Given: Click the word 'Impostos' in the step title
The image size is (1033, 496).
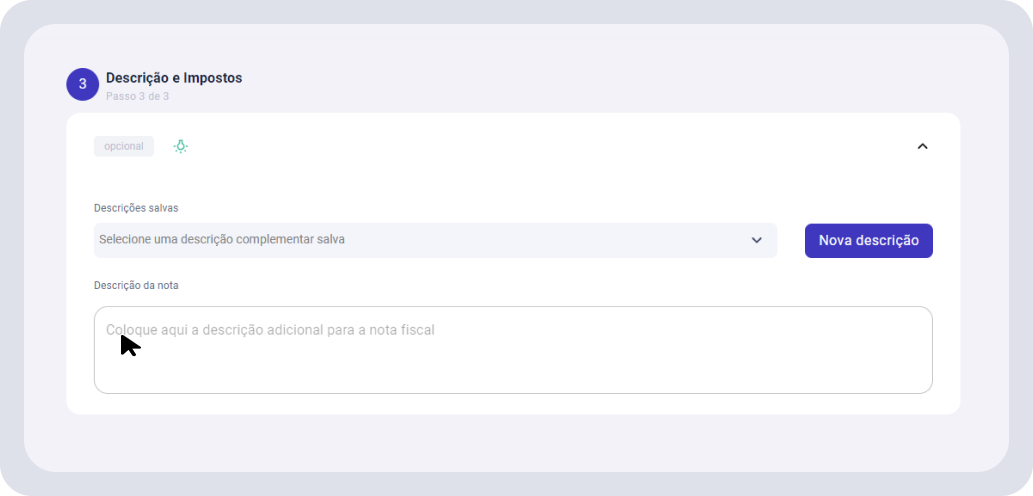Looking at the screenshot, I should click(213, 78).
